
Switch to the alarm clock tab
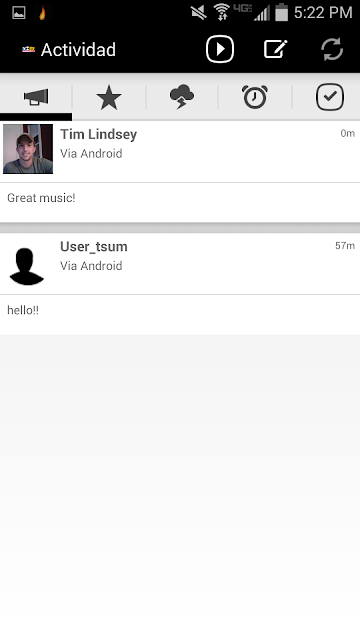click(x=255, y=97)
